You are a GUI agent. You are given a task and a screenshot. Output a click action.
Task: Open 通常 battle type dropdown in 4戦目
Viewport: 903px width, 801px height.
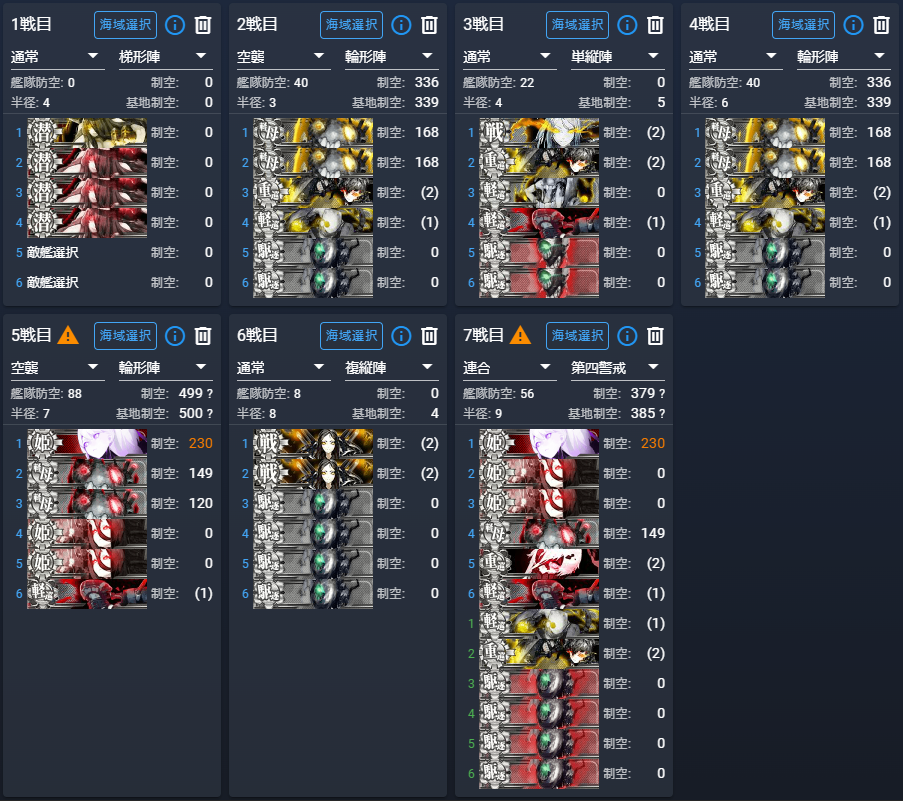click(736, 57)
